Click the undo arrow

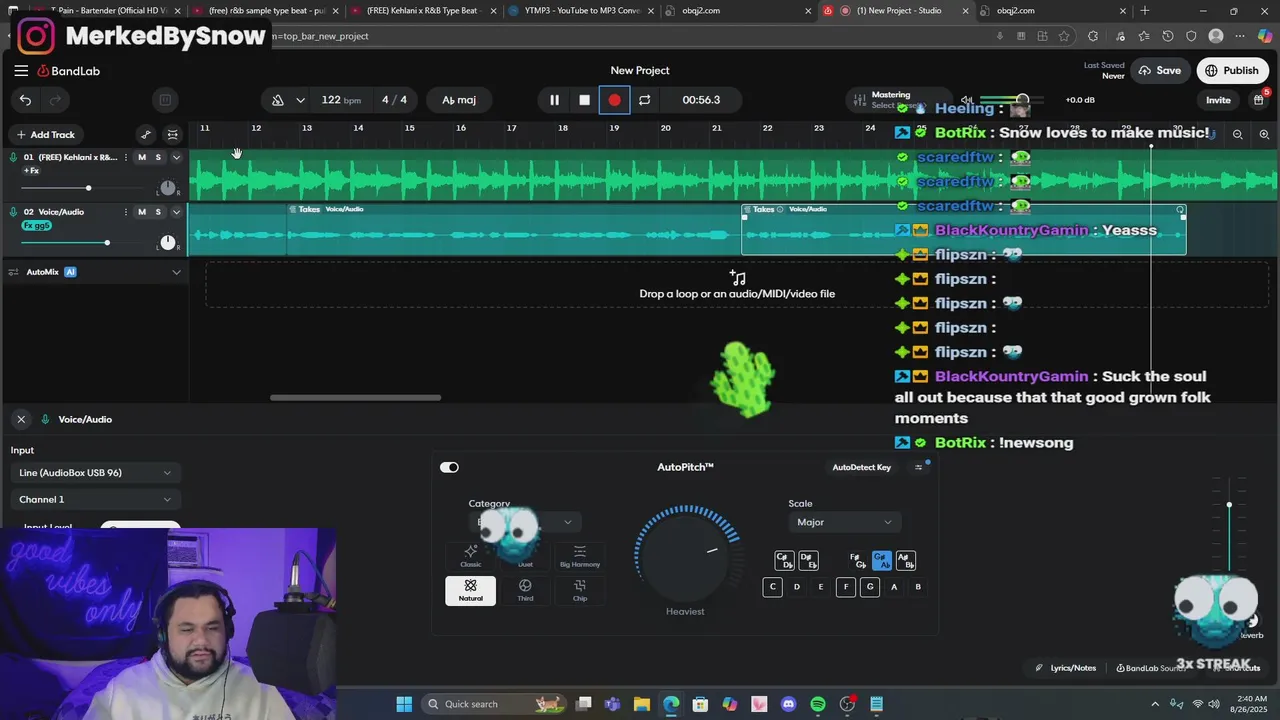(25, 100)
